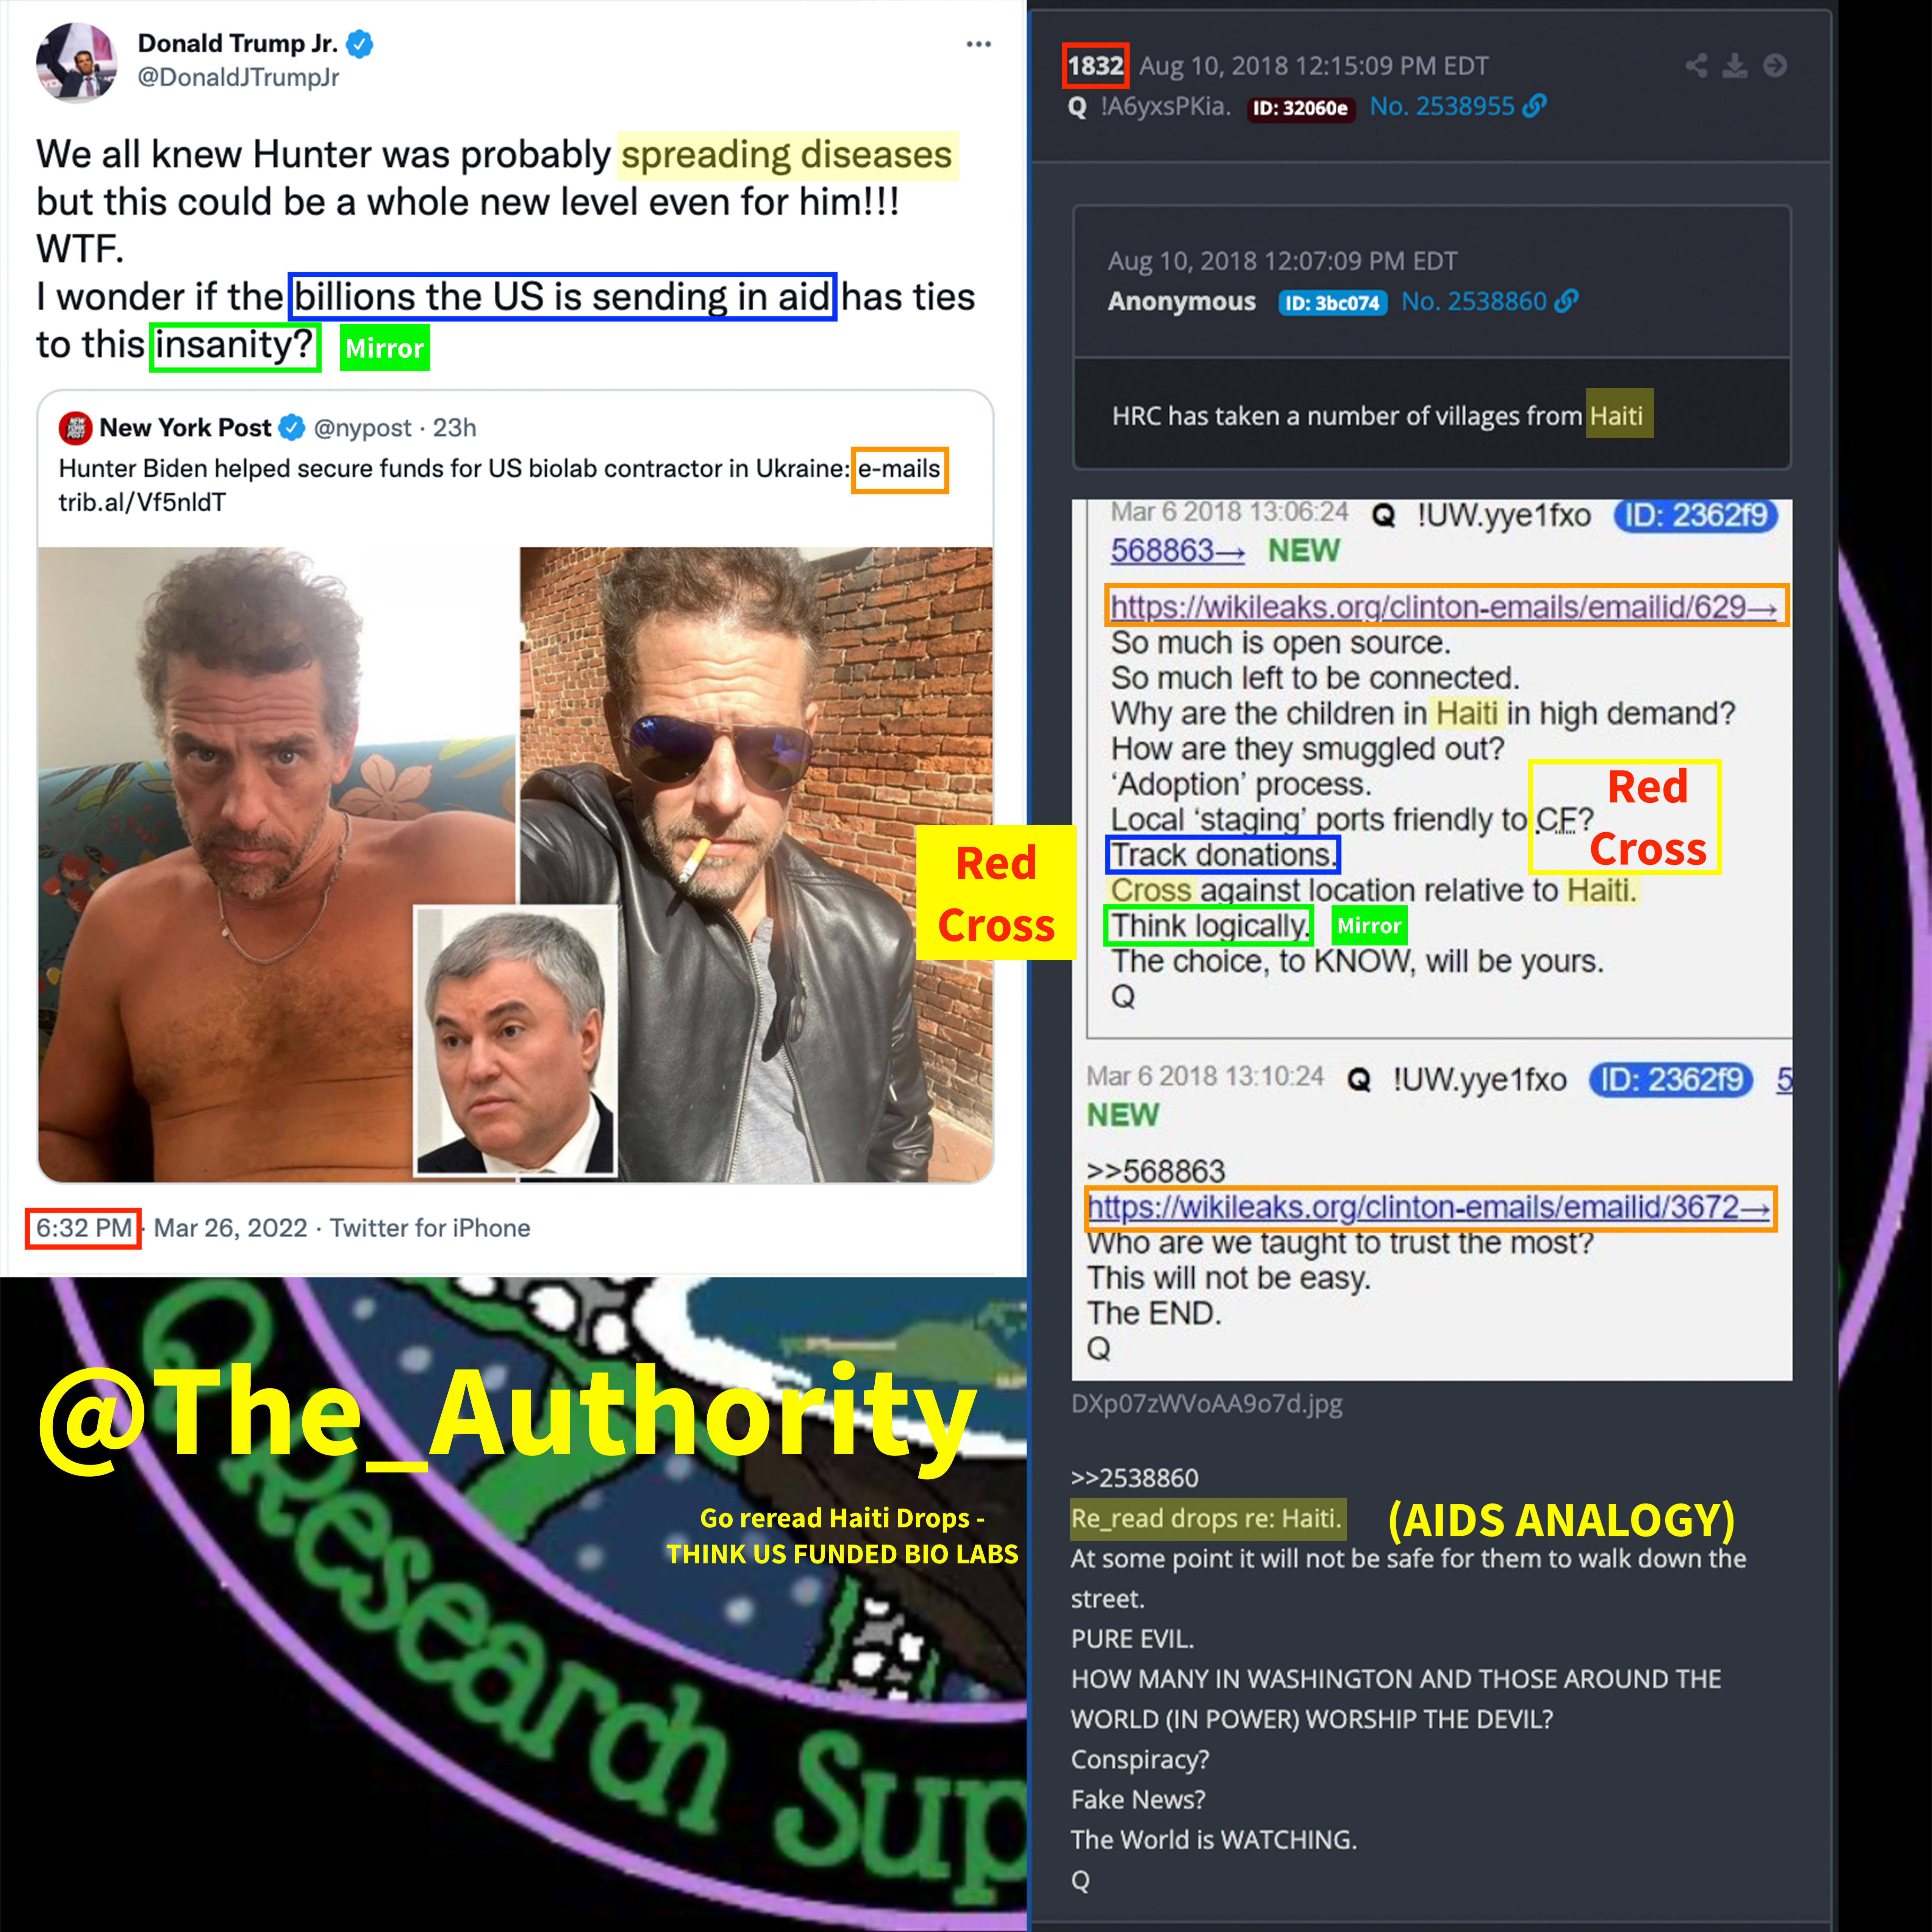Click the verified badge beside Donald Trump Jr.
This screenshot has width=1932, height=1932.
(x=360, y=44)
